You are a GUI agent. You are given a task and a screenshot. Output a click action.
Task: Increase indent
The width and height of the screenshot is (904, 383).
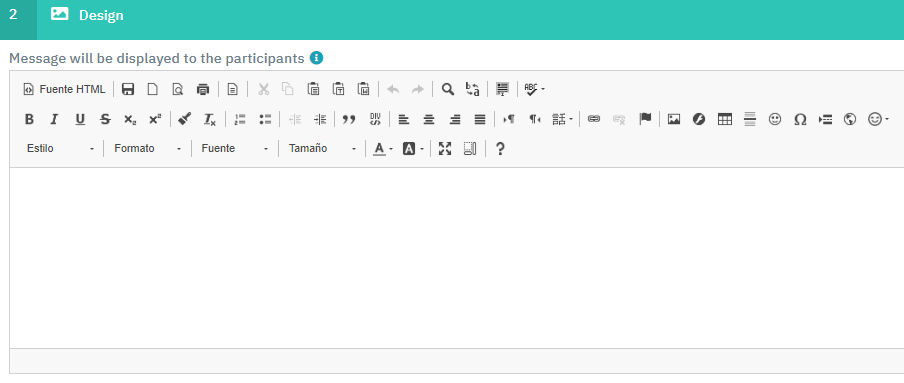pos(319,119)
